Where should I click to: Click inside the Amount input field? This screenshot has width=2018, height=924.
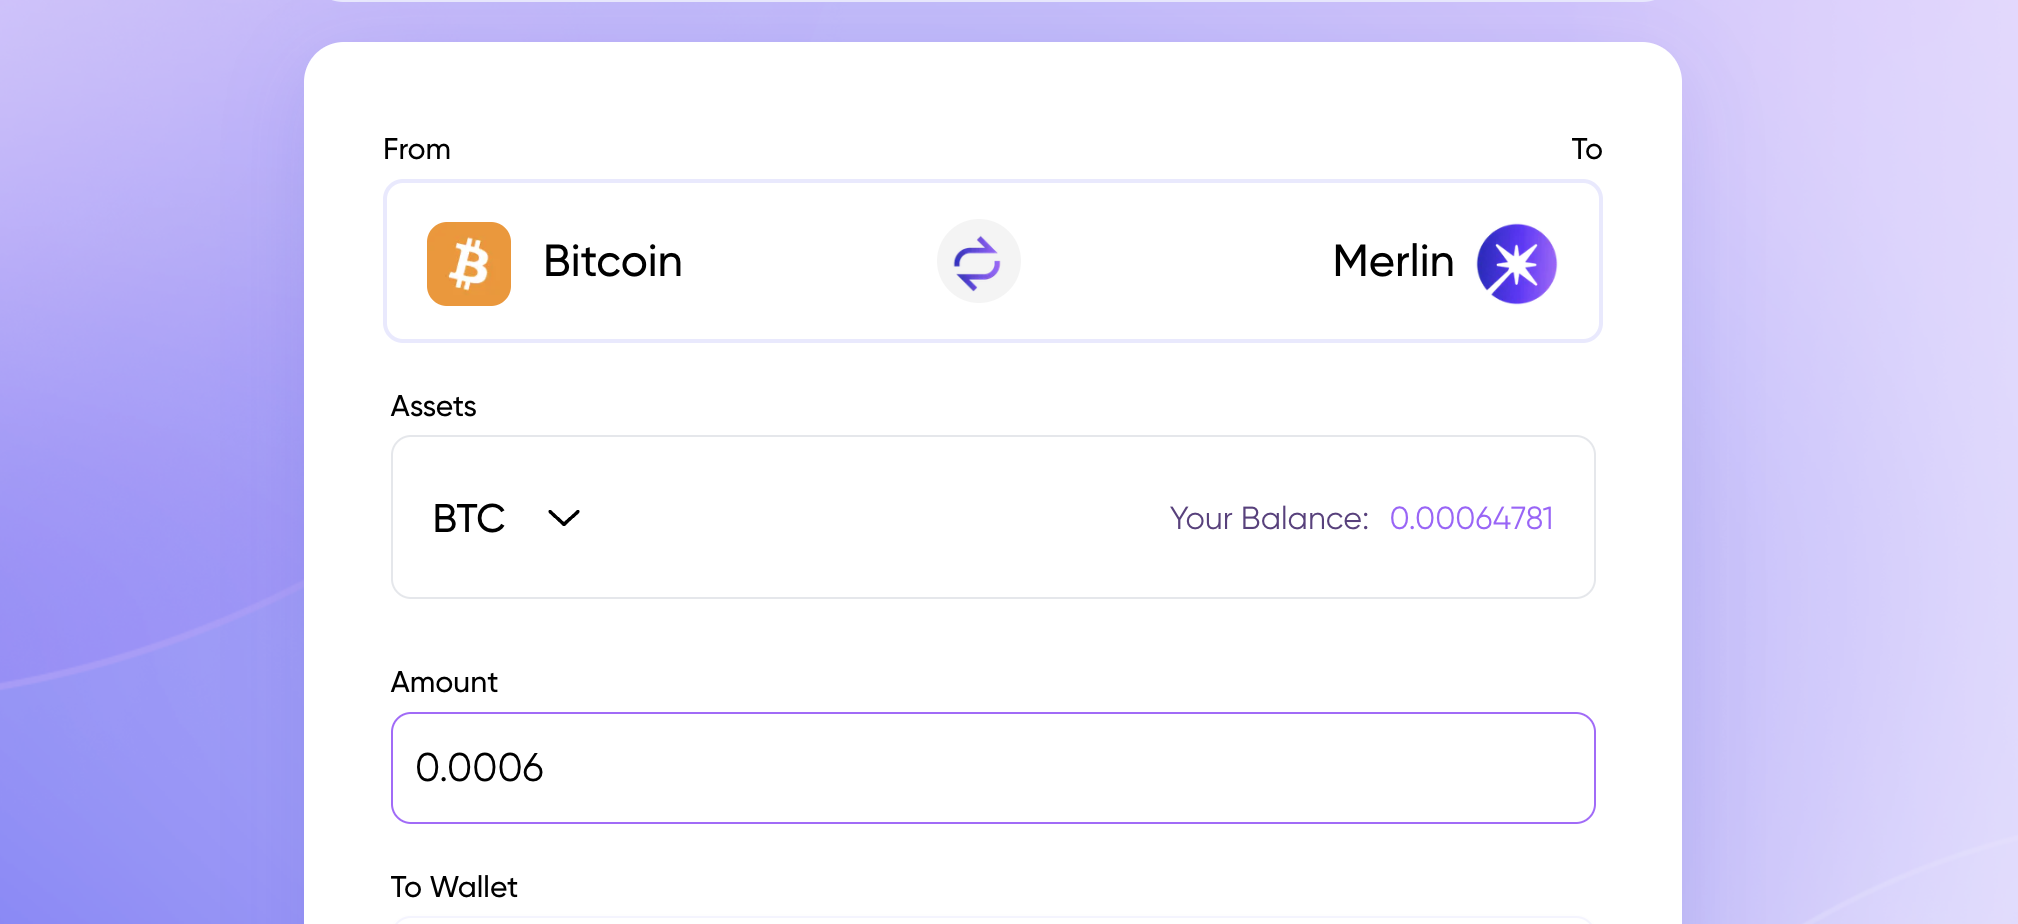coord(992,768)
